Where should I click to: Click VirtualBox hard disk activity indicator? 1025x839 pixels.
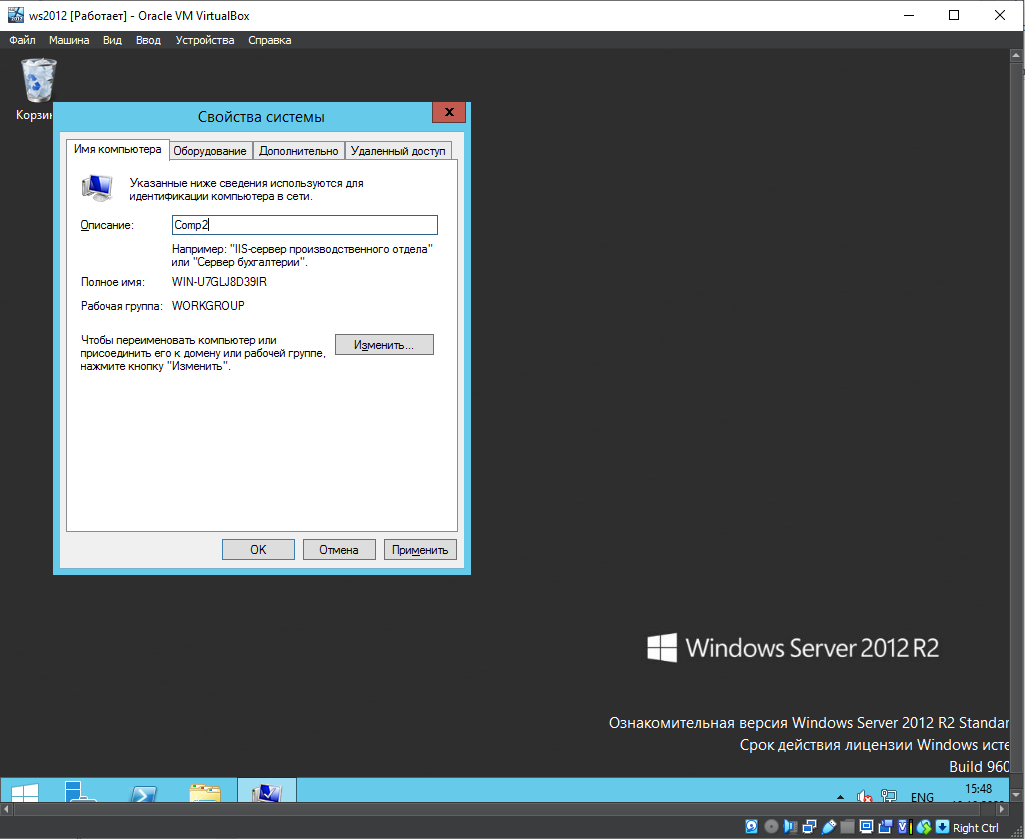pos(751,827)
